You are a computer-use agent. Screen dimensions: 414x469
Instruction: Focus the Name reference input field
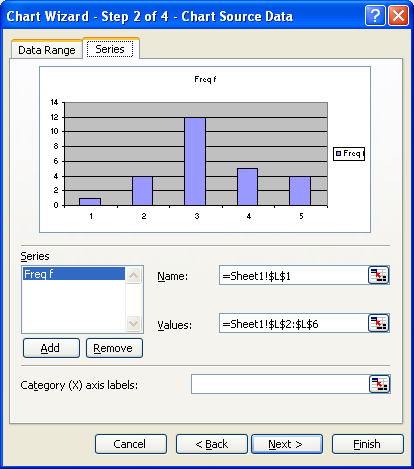294,275
